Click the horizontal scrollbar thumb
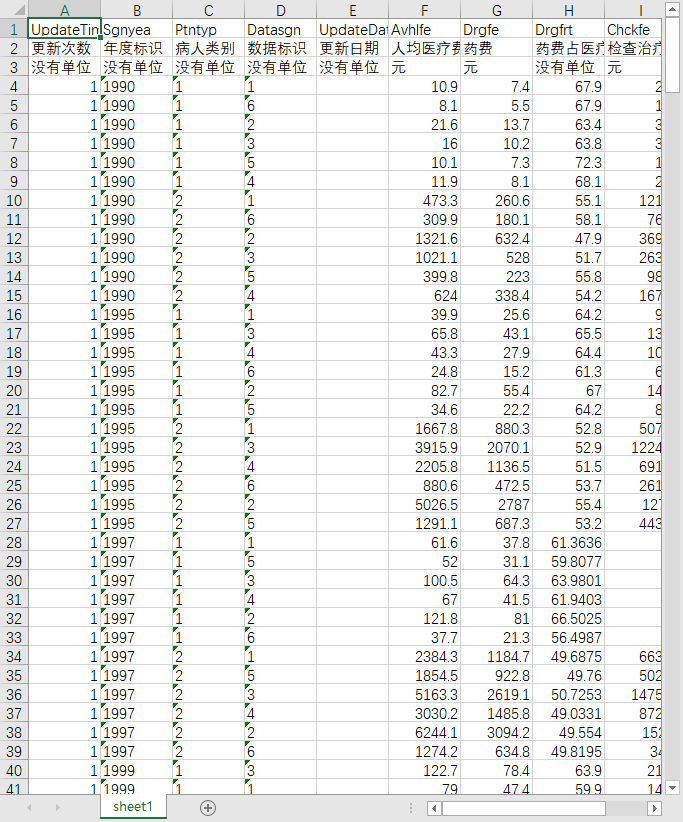 pos(523,808)
